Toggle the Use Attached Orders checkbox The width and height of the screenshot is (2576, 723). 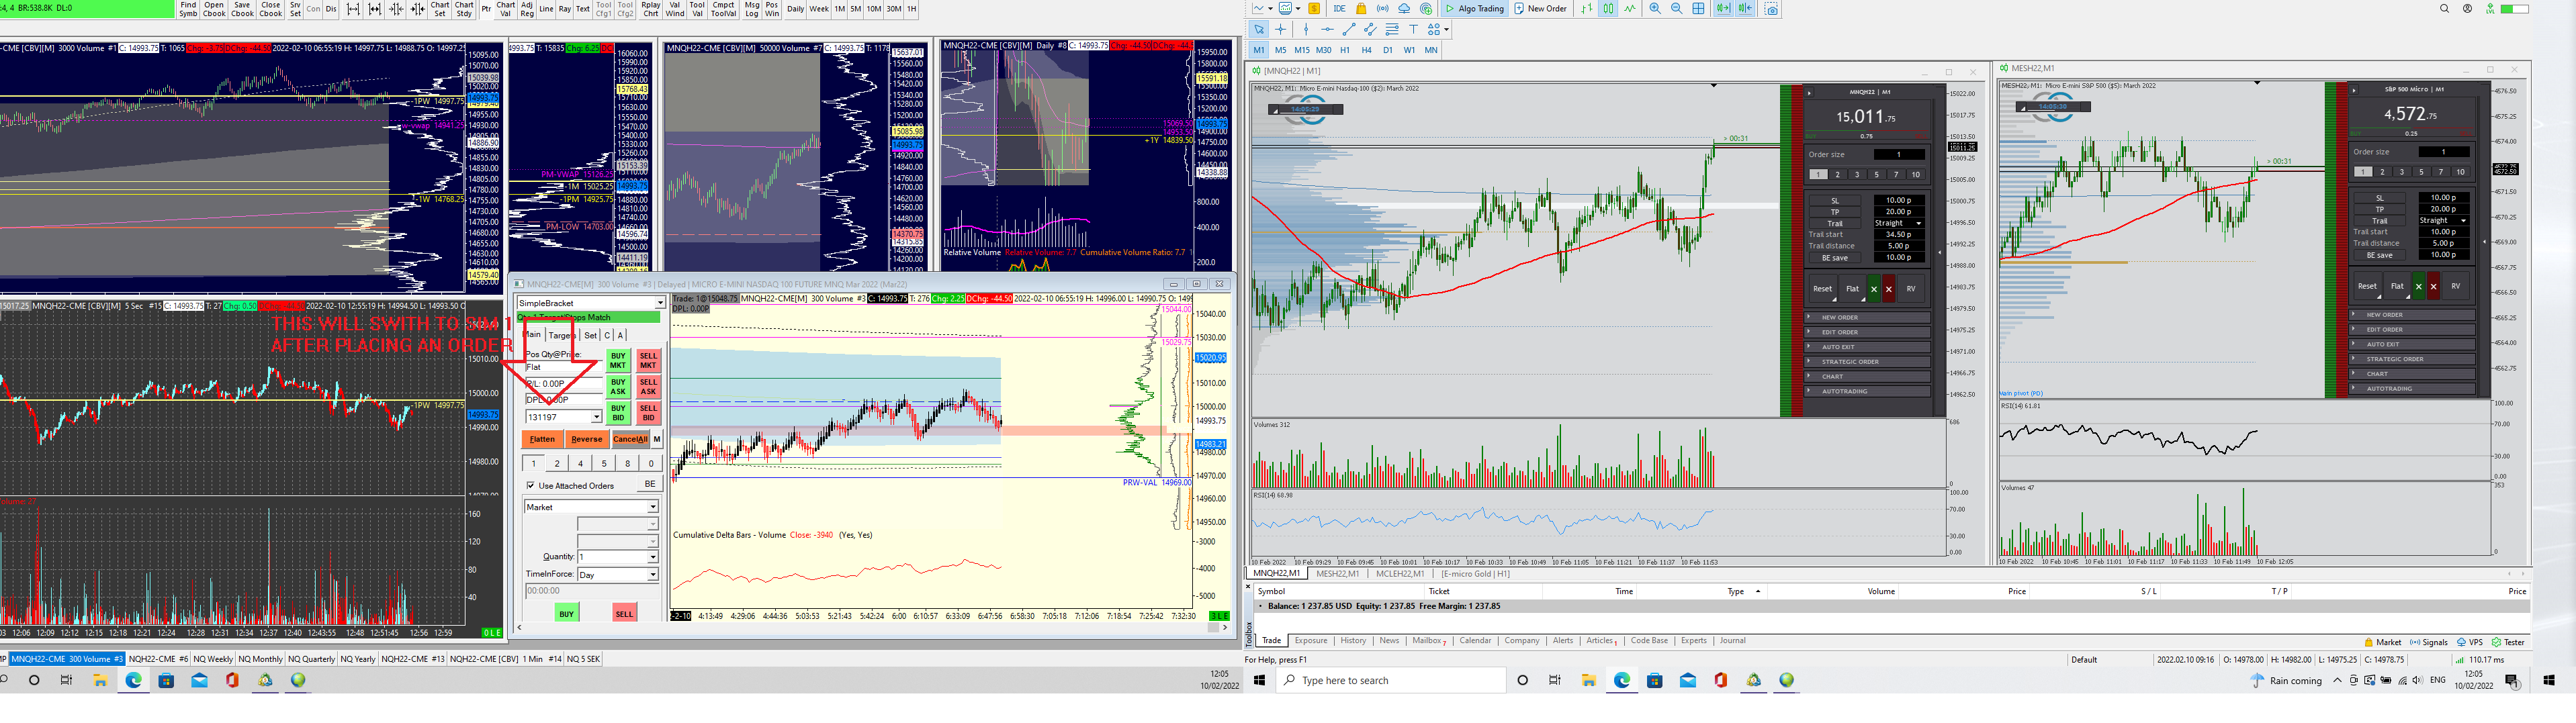(531, 485)
